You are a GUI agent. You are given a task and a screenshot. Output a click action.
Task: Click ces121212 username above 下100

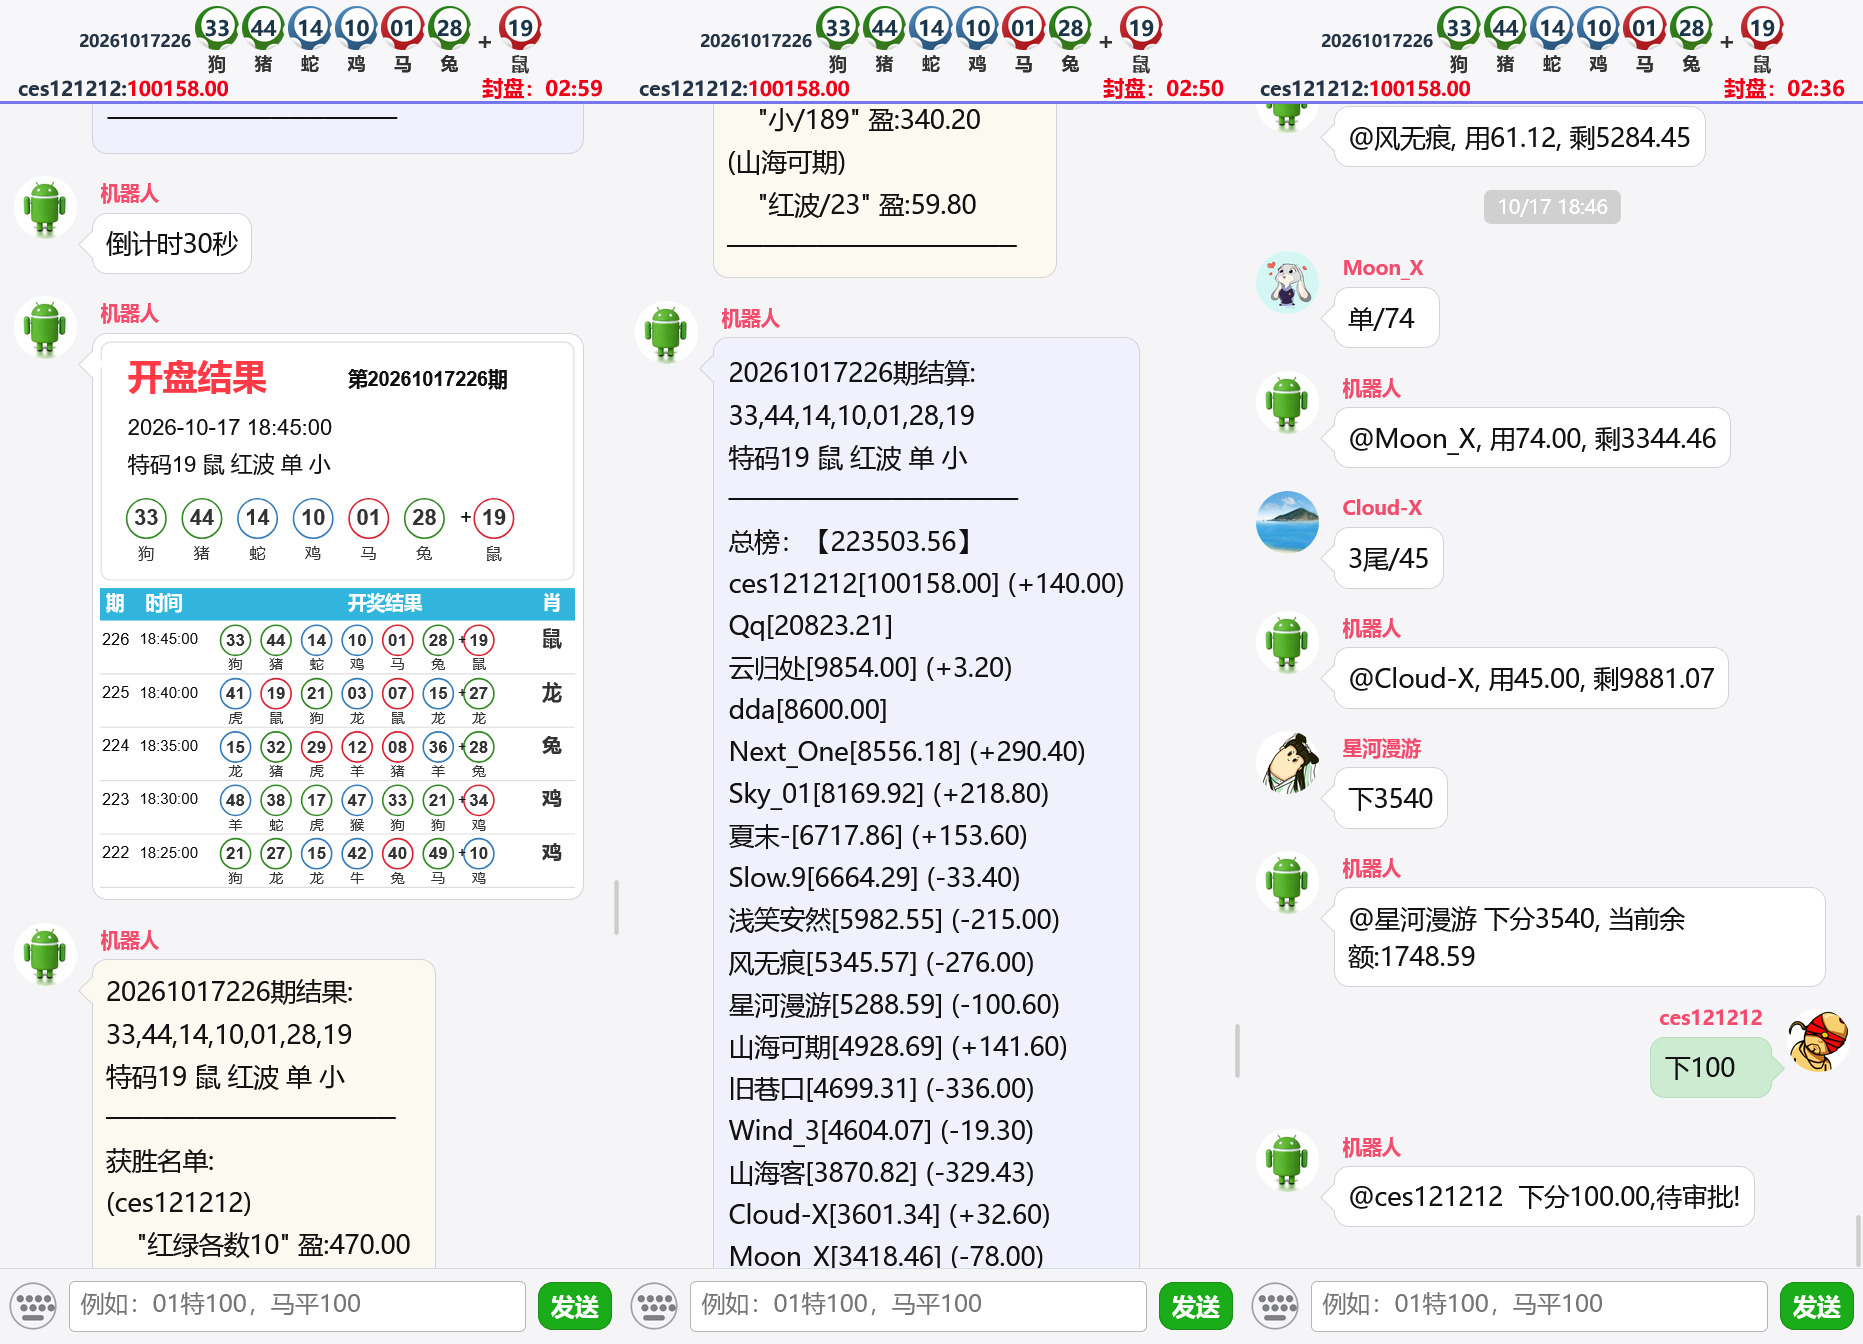pyautogui.click(x=1711, y=1018)
